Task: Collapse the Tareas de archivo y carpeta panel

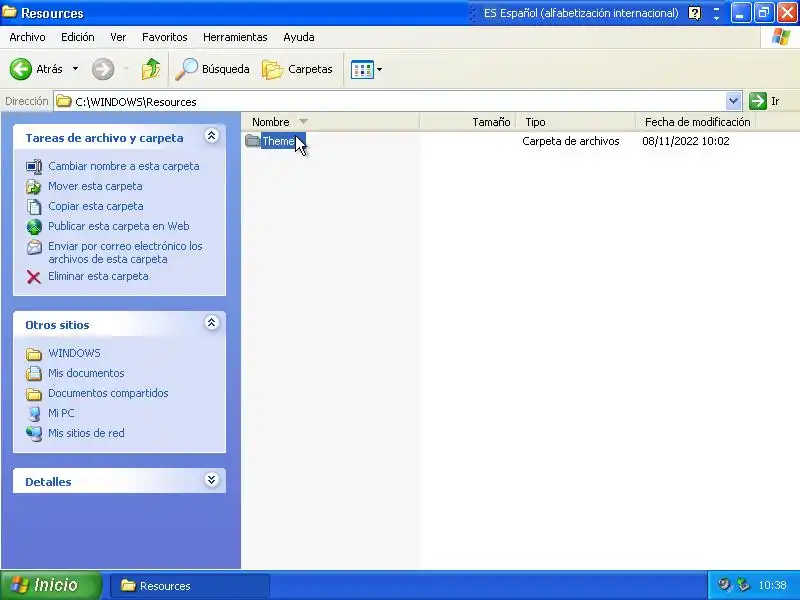Action: point(211,136)
